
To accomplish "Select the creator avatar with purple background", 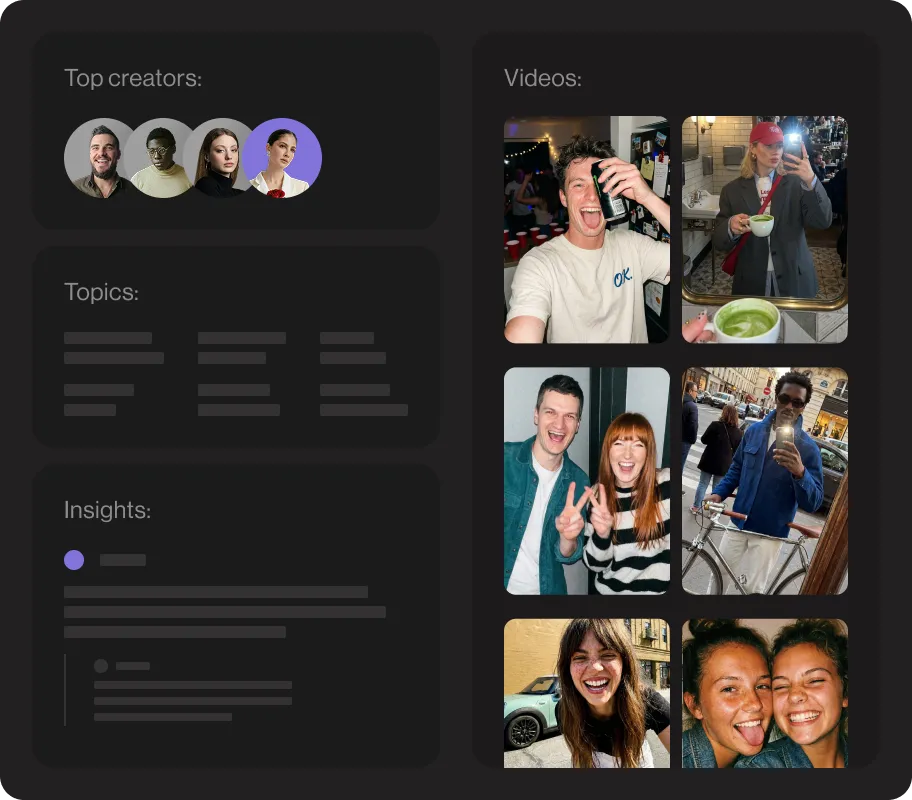I will click(x=282, y=158).
